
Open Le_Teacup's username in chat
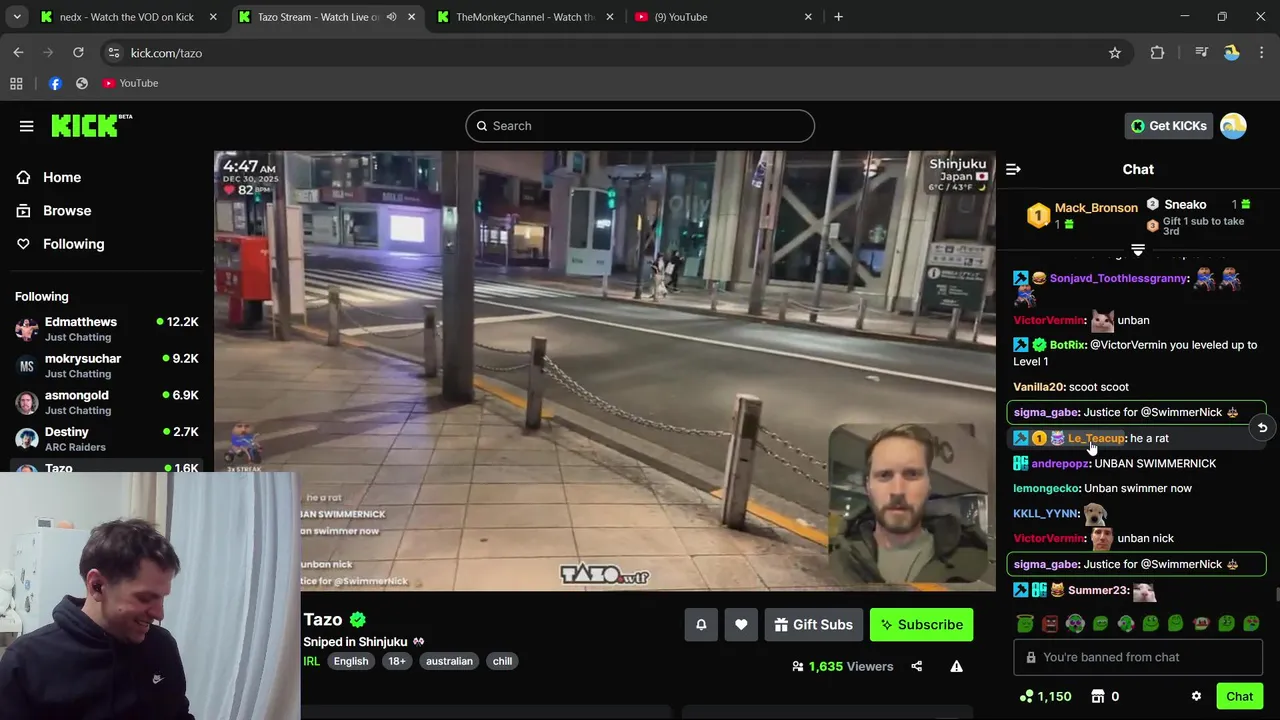(x=1096, y=438)
